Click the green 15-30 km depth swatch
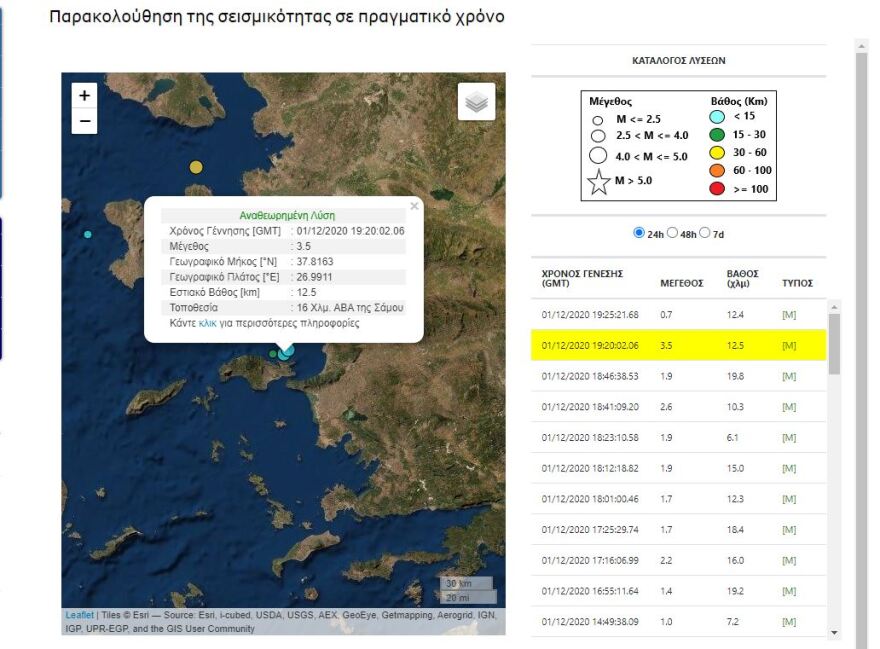The image size is (880, 649). pyautogui.click(x=715, y=133)
